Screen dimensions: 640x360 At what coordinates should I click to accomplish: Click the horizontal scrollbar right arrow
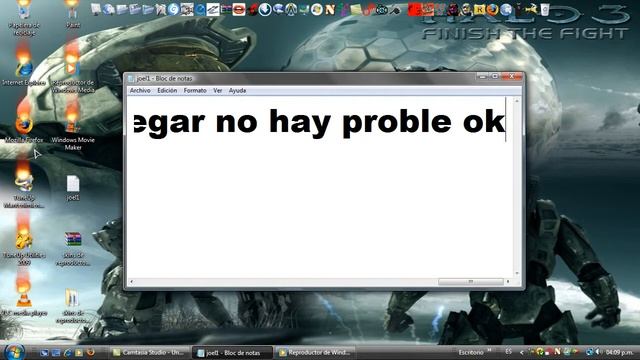(508, 282)
